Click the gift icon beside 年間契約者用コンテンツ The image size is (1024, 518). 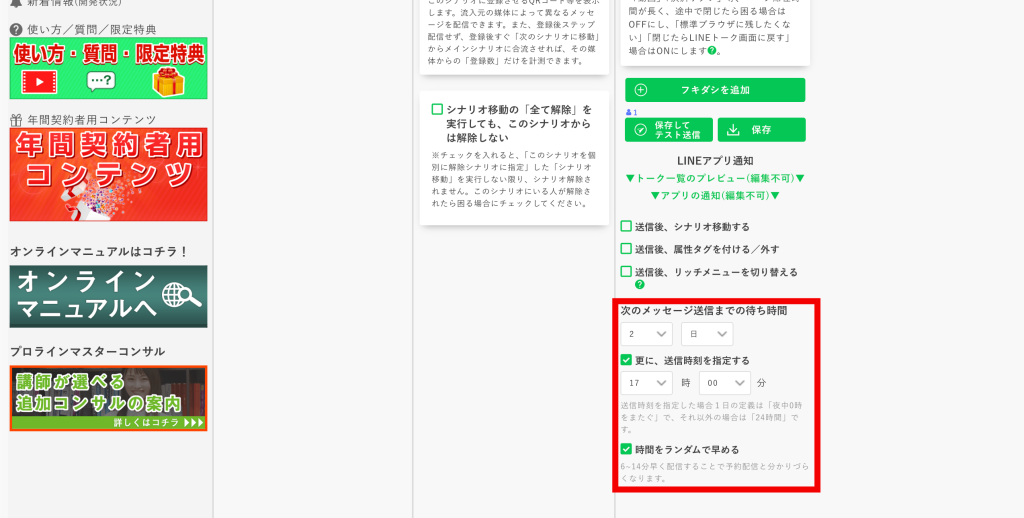[16, 120]
